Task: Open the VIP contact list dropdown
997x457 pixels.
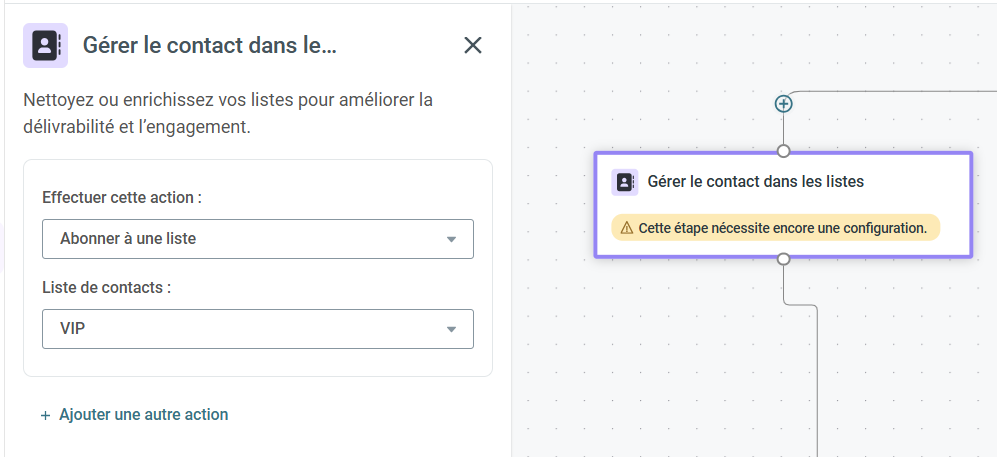Action: click(x=258, y=329)
